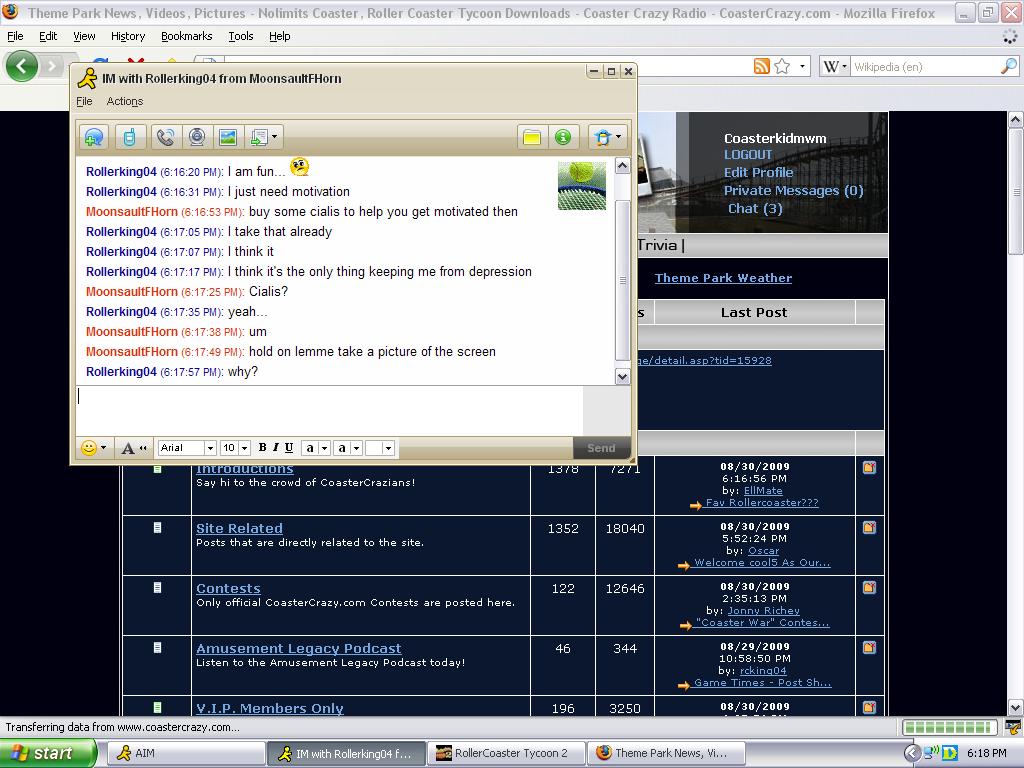Click the Send button in IM window

click(601, 448)
